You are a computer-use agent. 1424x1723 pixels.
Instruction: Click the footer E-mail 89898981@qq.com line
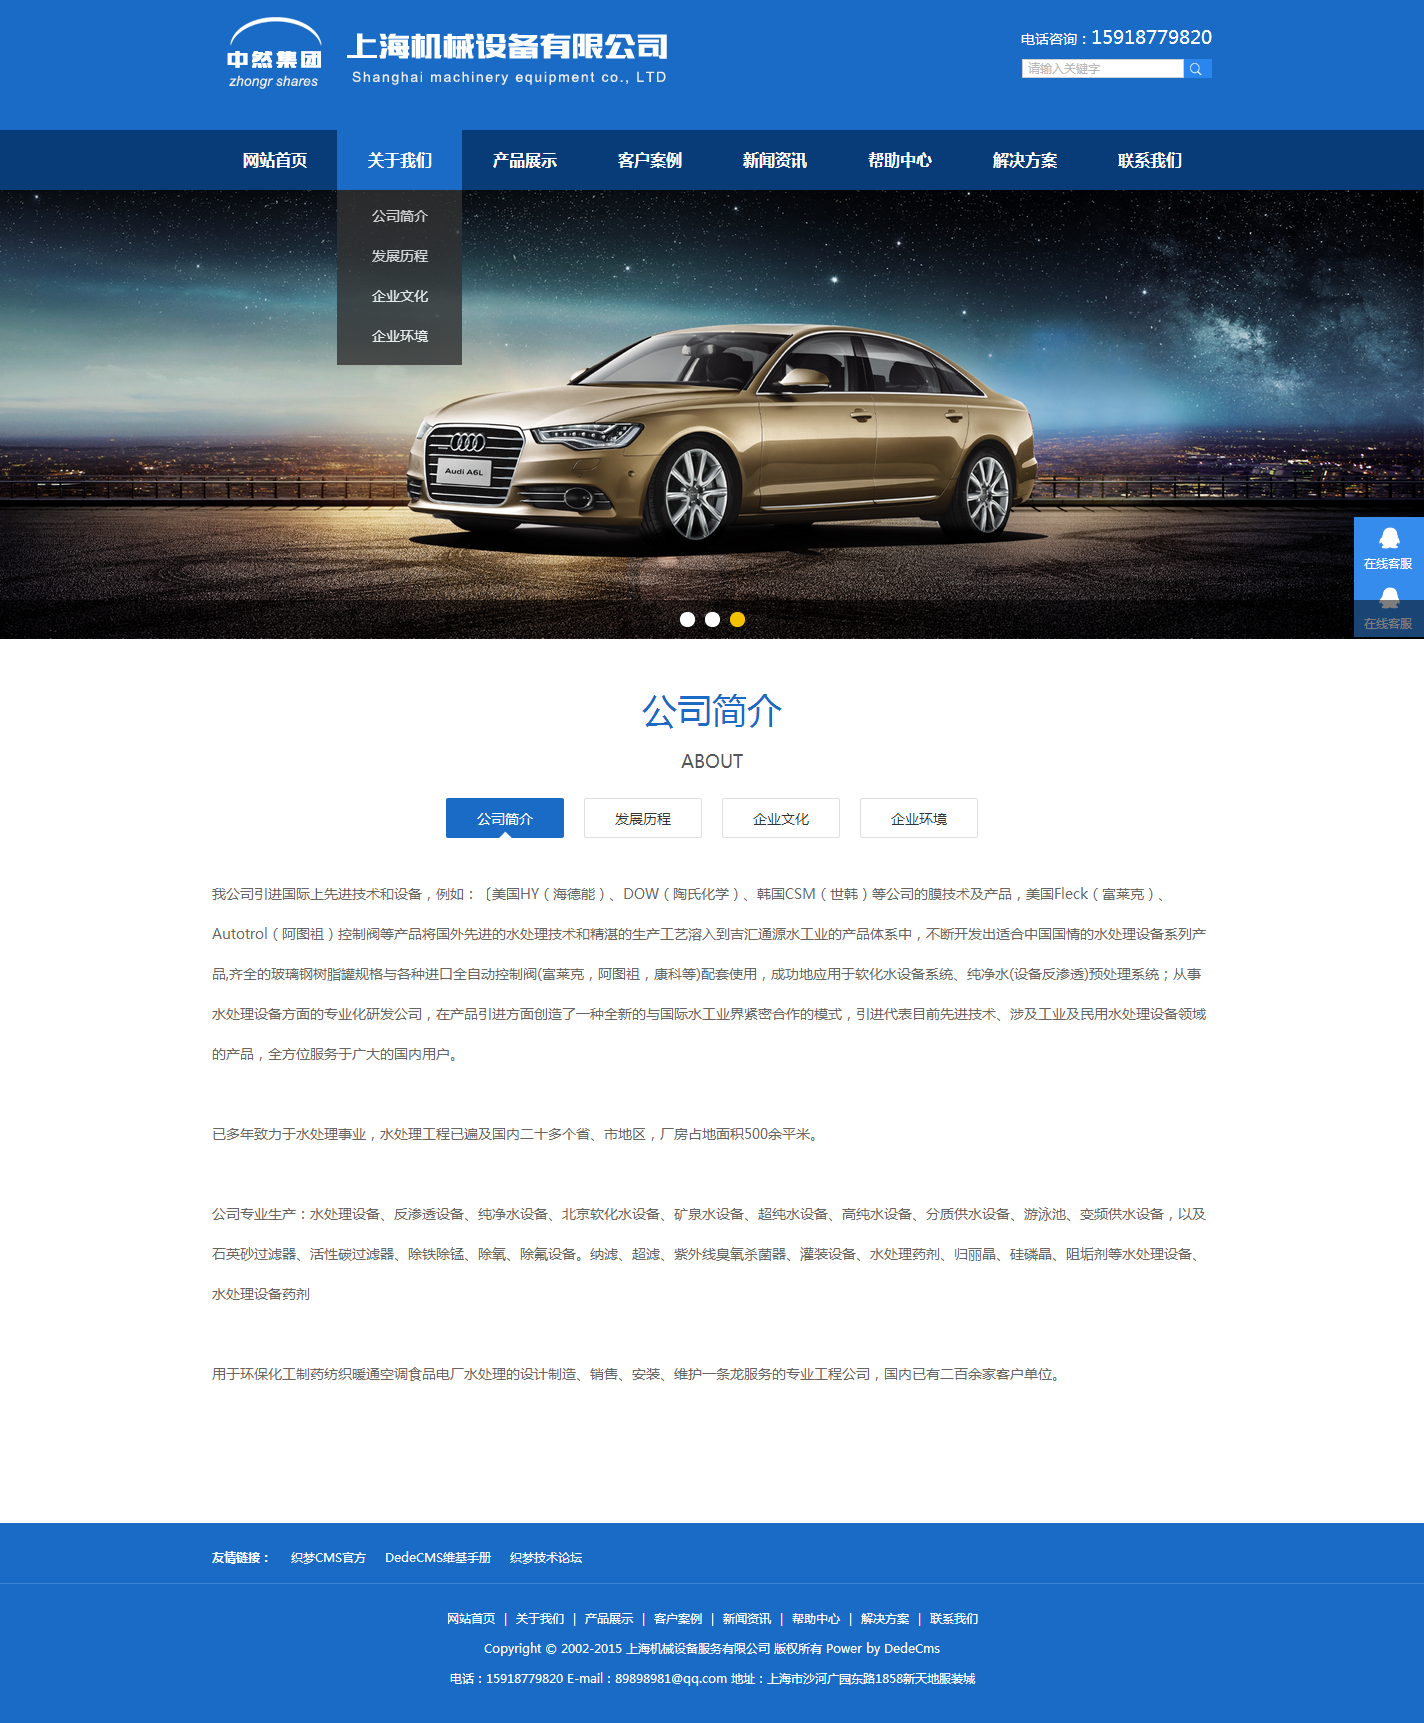tap(712, 1678)
